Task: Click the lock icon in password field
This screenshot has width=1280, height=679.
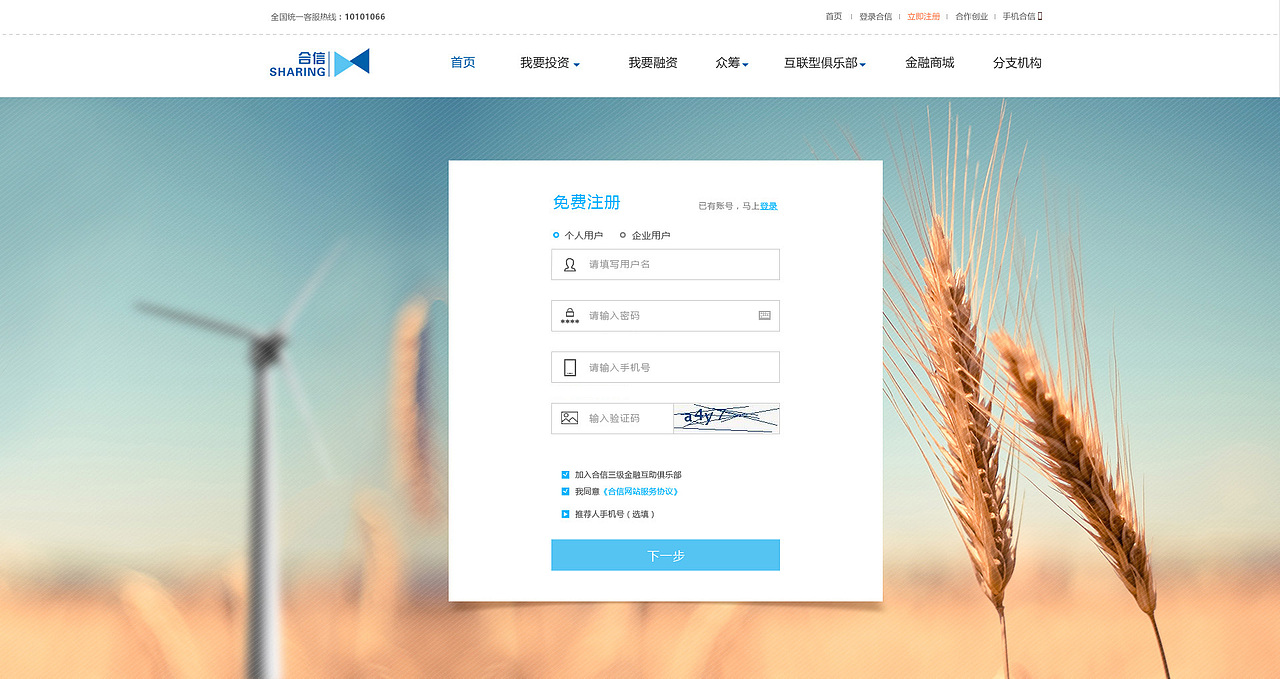Action: click(570, 315)
